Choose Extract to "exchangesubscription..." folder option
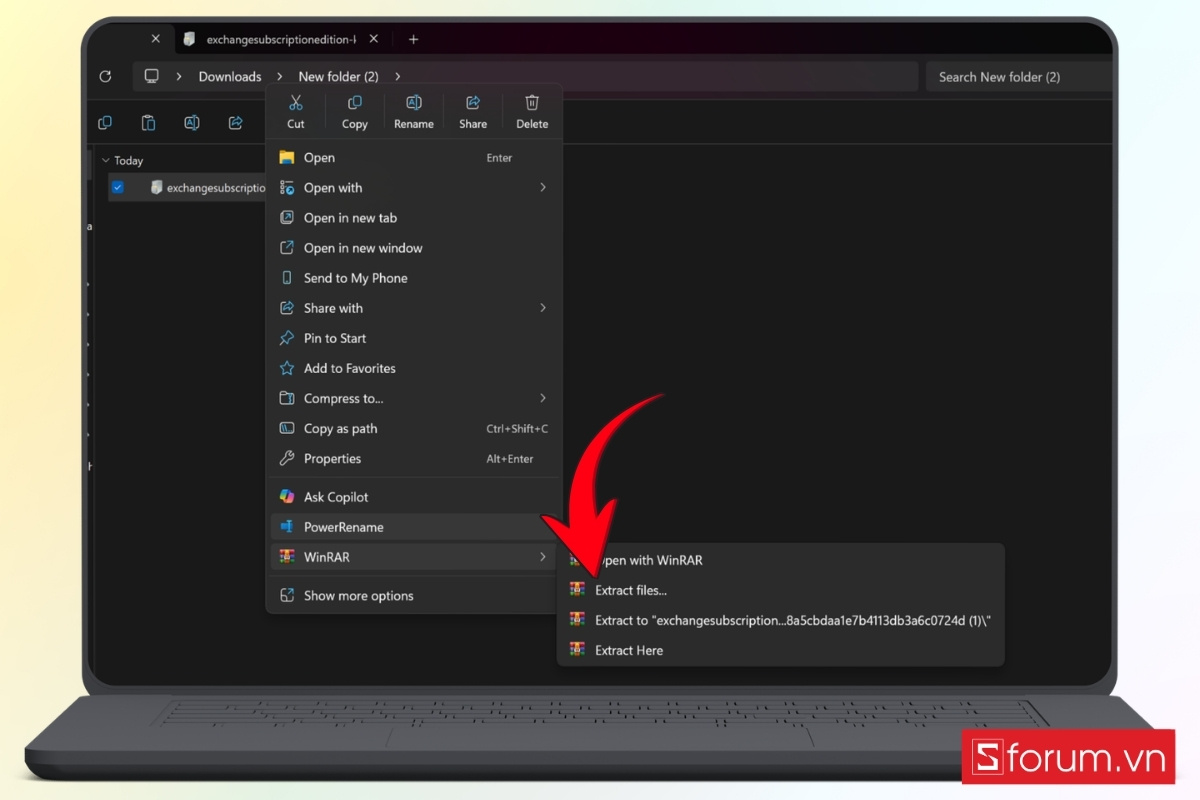The image size is (1200, 800). click(x=780, y=620)
